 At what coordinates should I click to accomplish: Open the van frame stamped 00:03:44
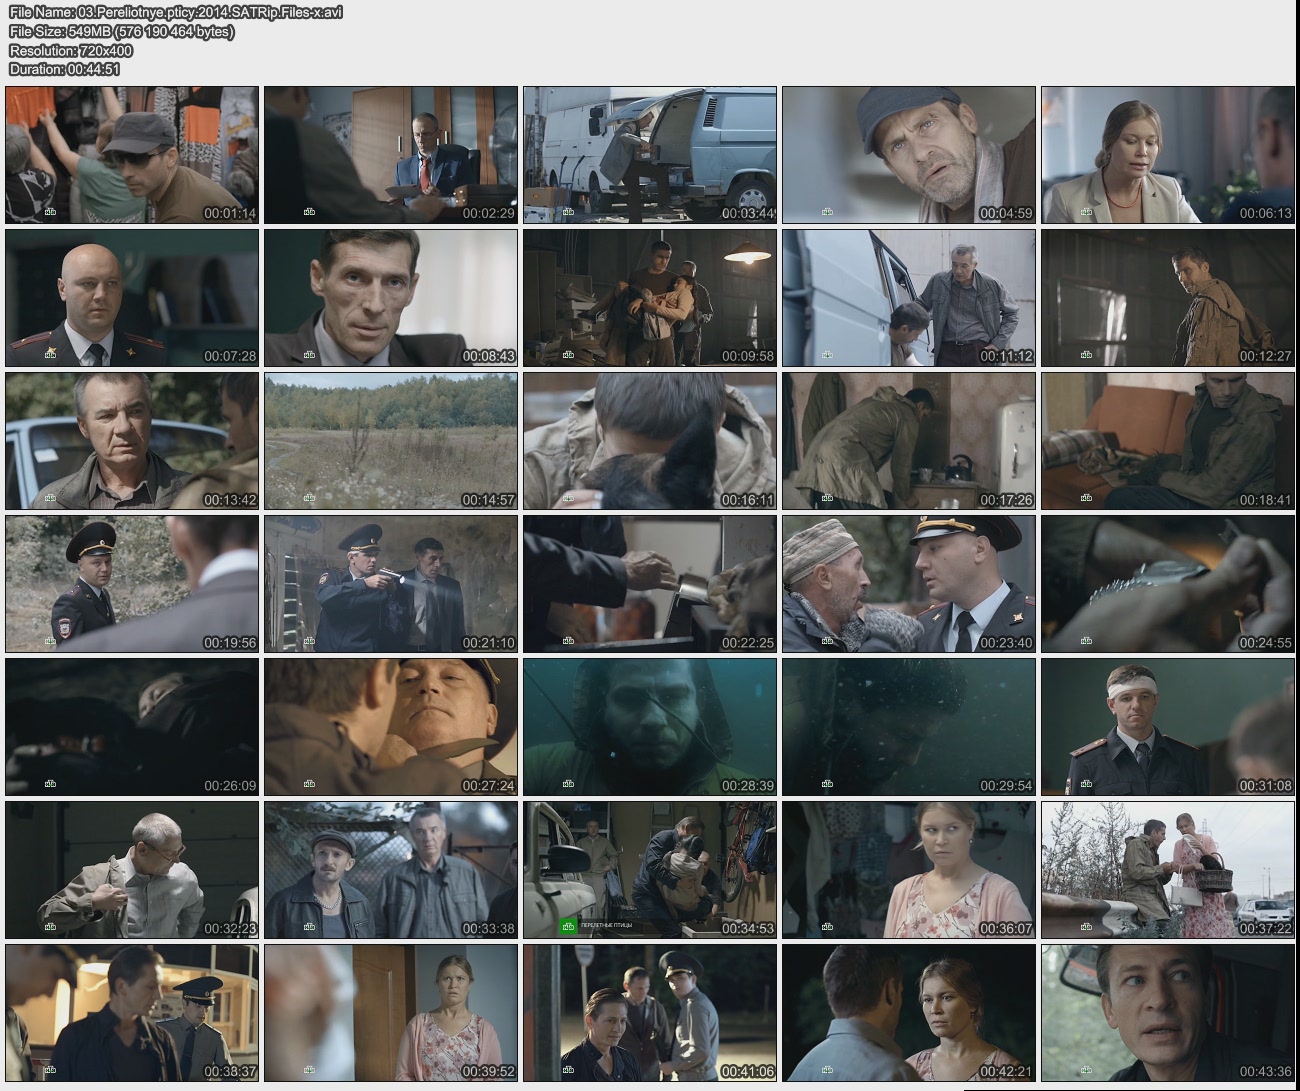[650, 155]
